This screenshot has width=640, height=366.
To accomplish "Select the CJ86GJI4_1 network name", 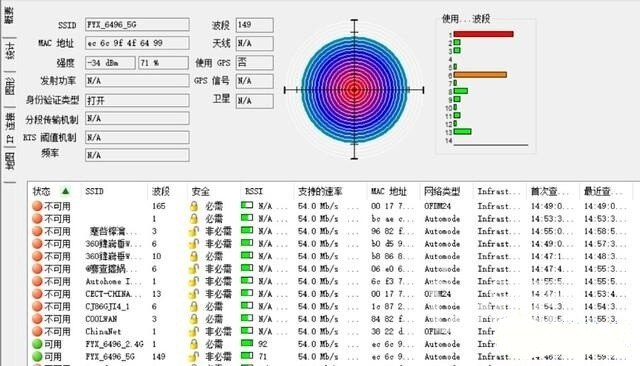I will pos(107,306).
